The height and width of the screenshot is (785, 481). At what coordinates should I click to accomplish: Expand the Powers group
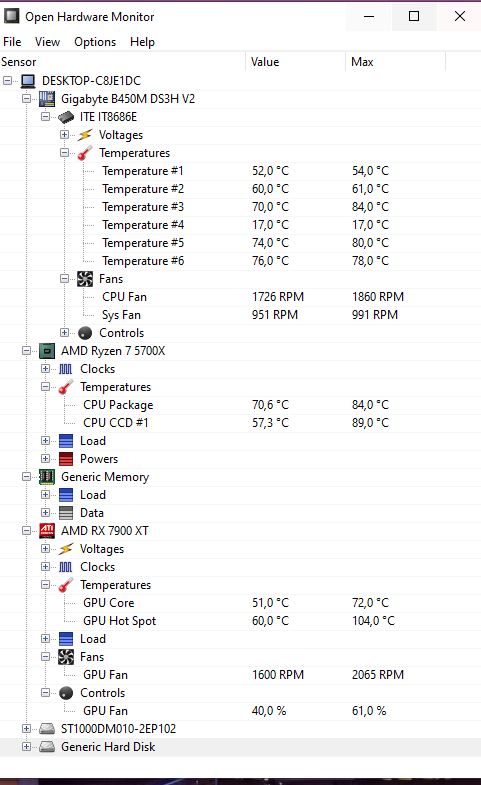[x=46, y=459]
